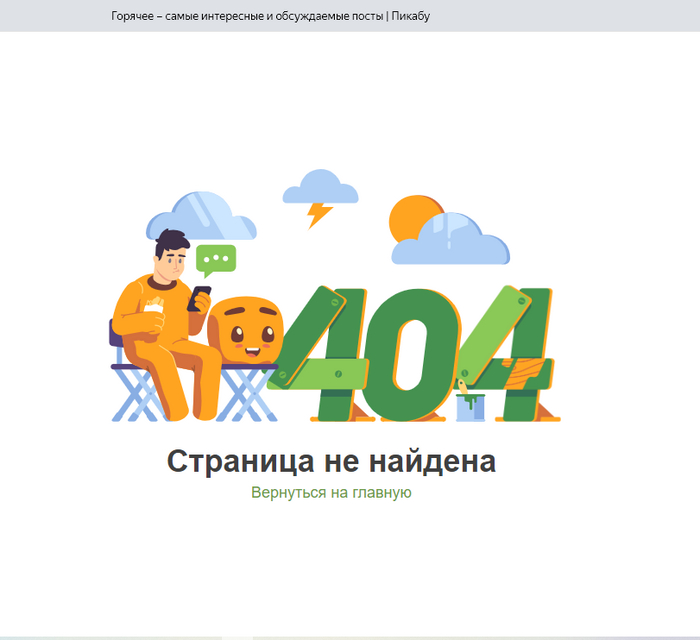Click the orange lightning bolt
700x640 pixels.
320,214
